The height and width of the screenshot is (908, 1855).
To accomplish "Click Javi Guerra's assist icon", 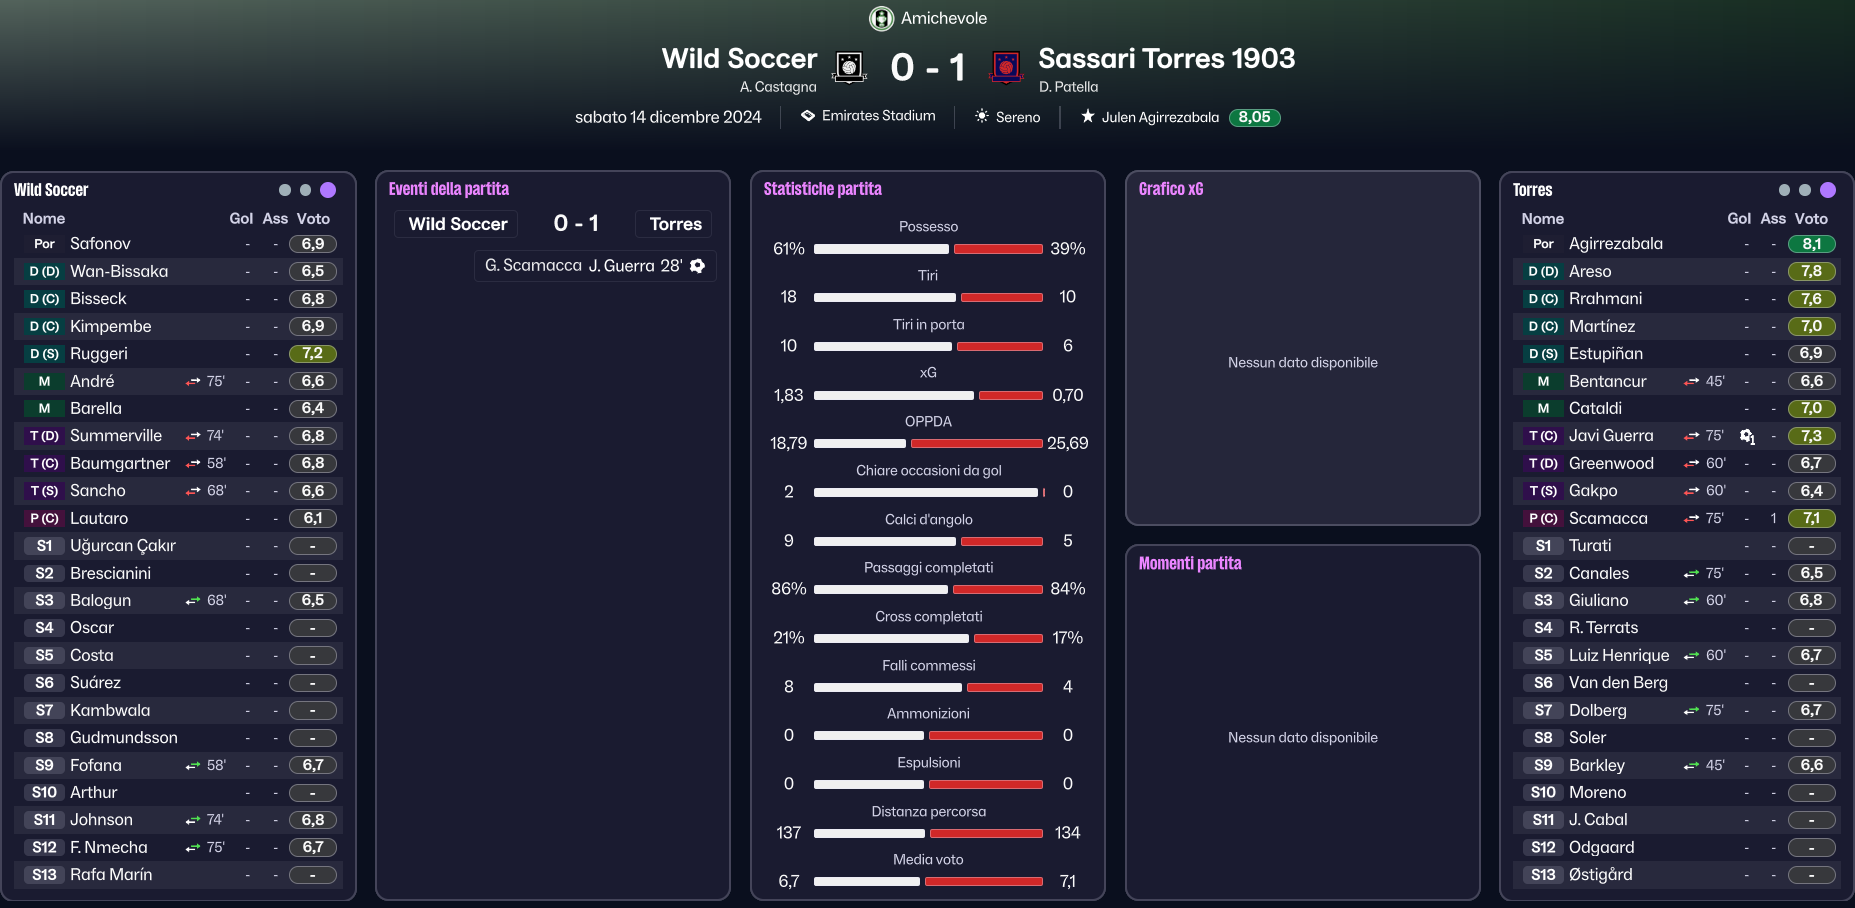I will [1747, 436].
